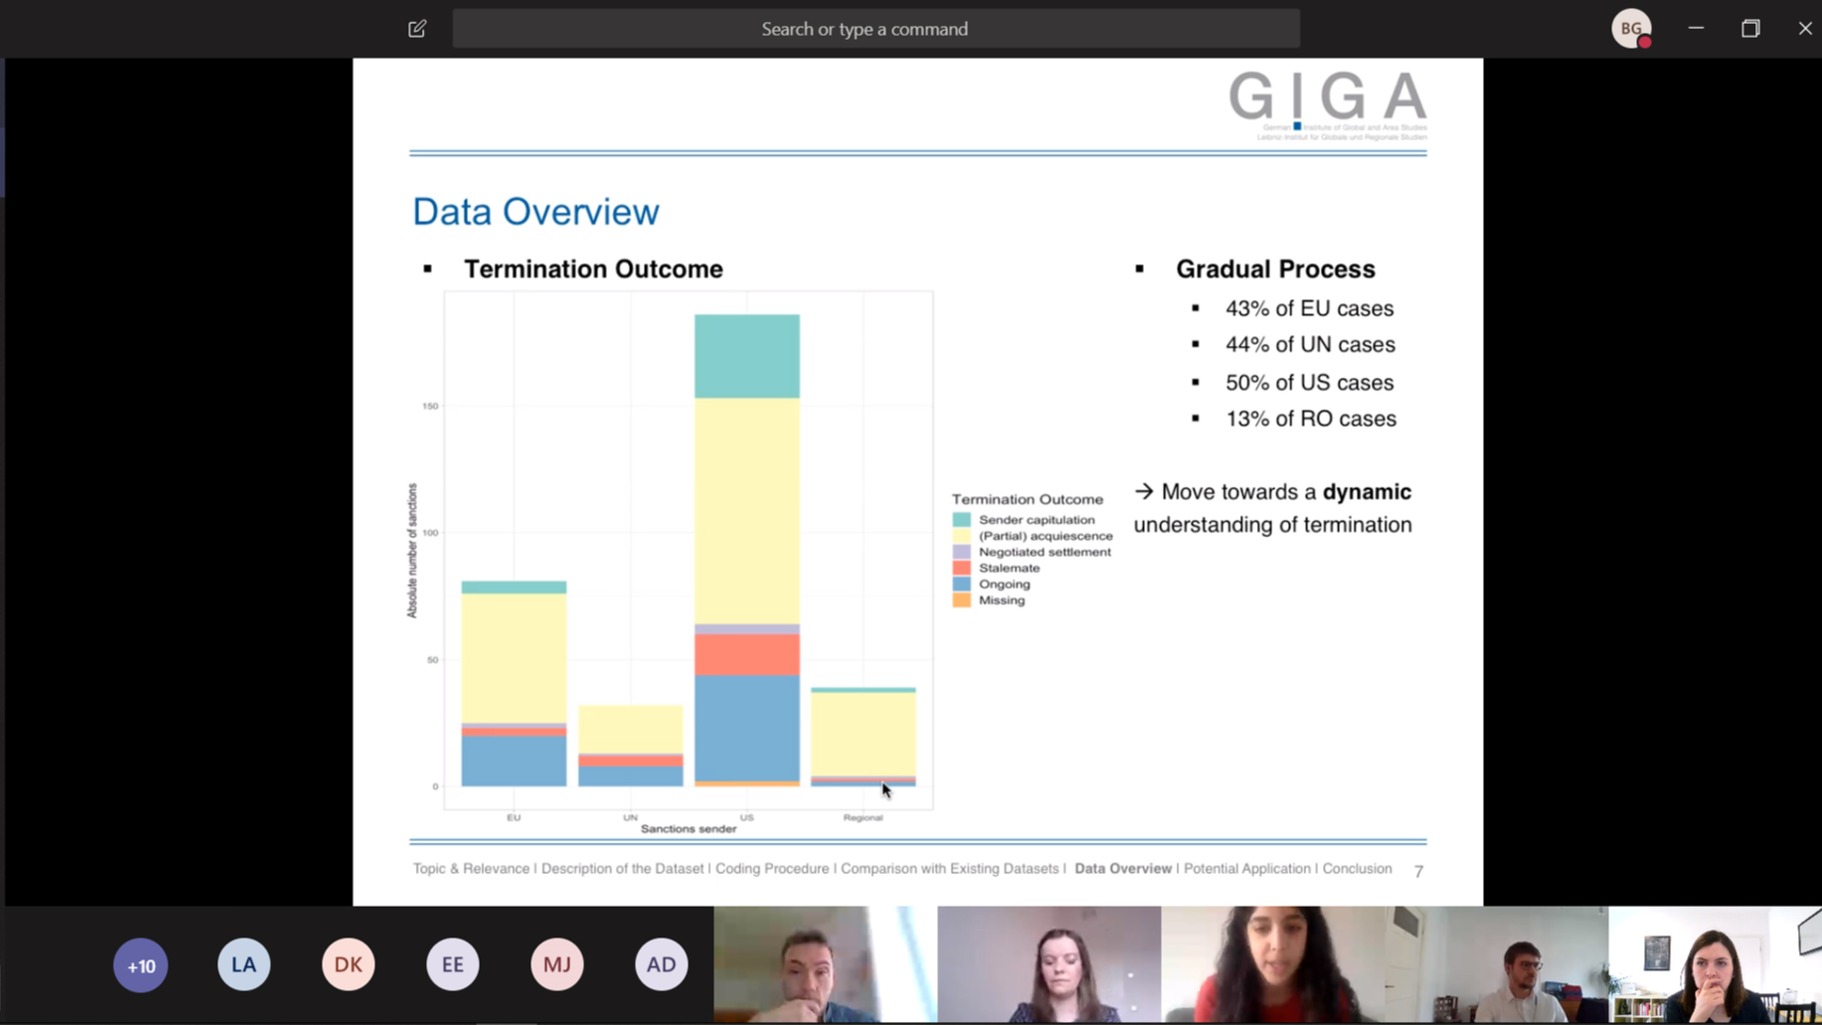Select the Conclusion section in footer navigation
This screenshot has height=1025, width=1822.
pyautogui.click(x=1358, y=869)
